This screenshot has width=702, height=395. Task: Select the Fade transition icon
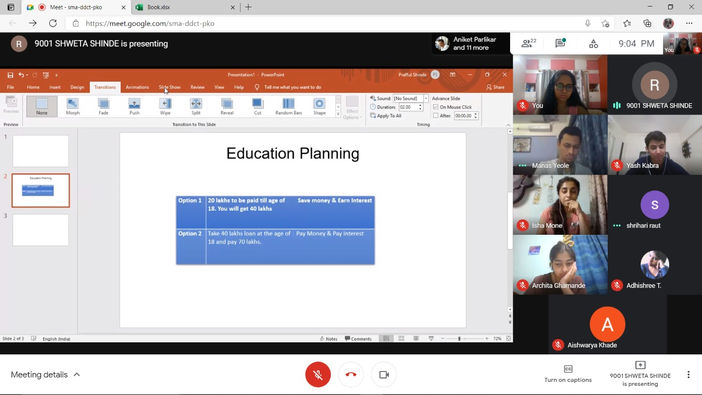coord(103,107)
